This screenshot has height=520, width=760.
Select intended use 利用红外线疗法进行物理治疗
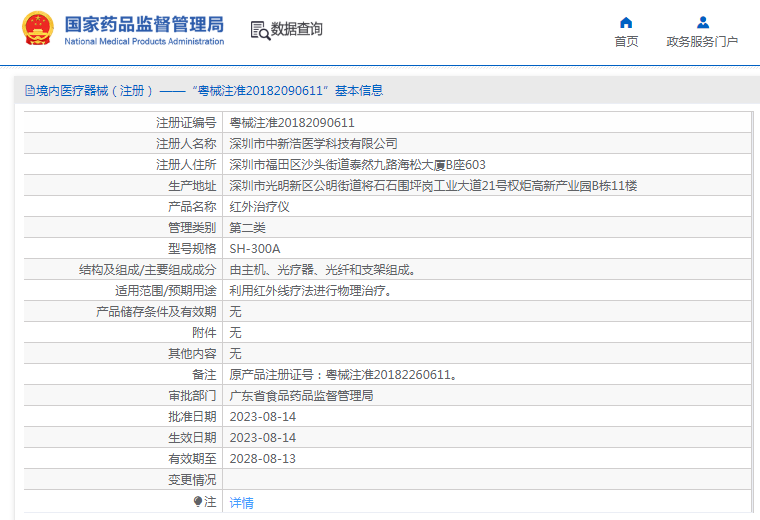pos(310,291)
